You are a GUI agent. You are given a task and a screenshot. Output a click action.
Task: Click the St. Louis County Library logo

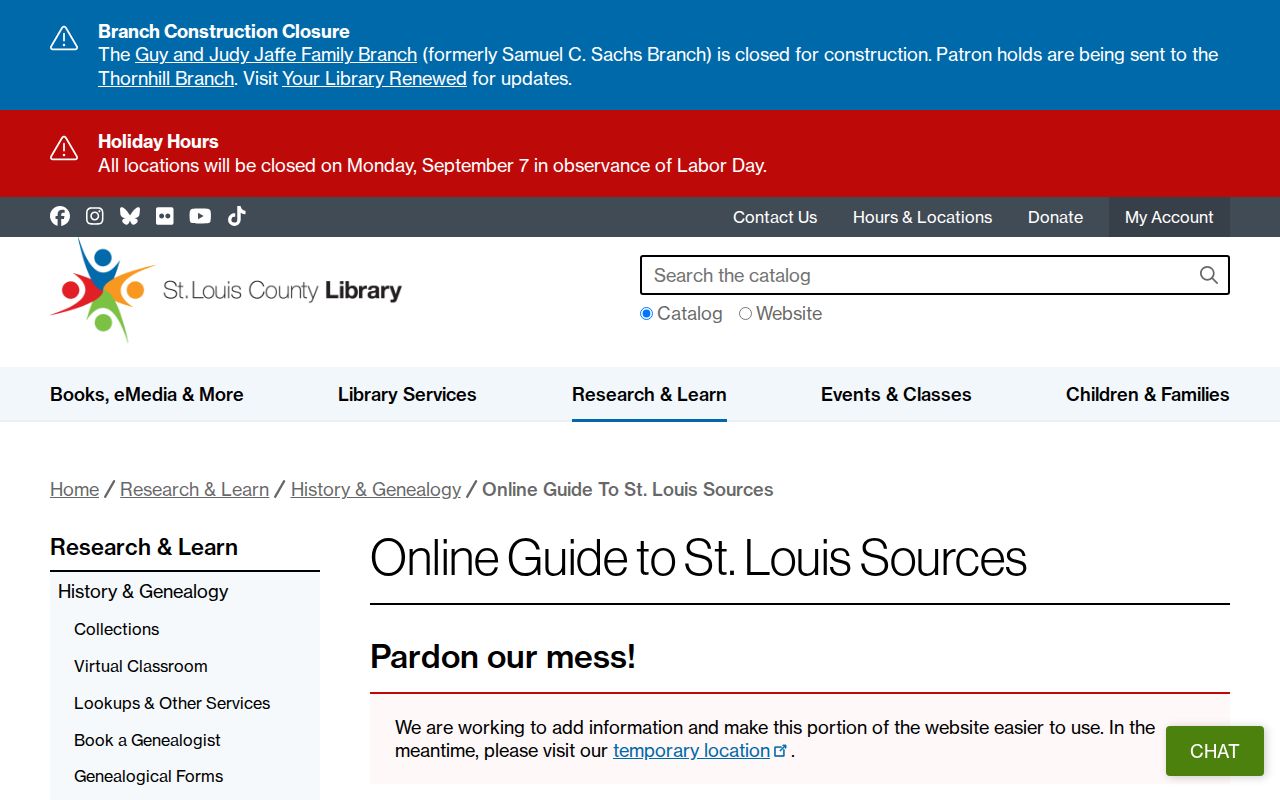click(x=226, y=290)
